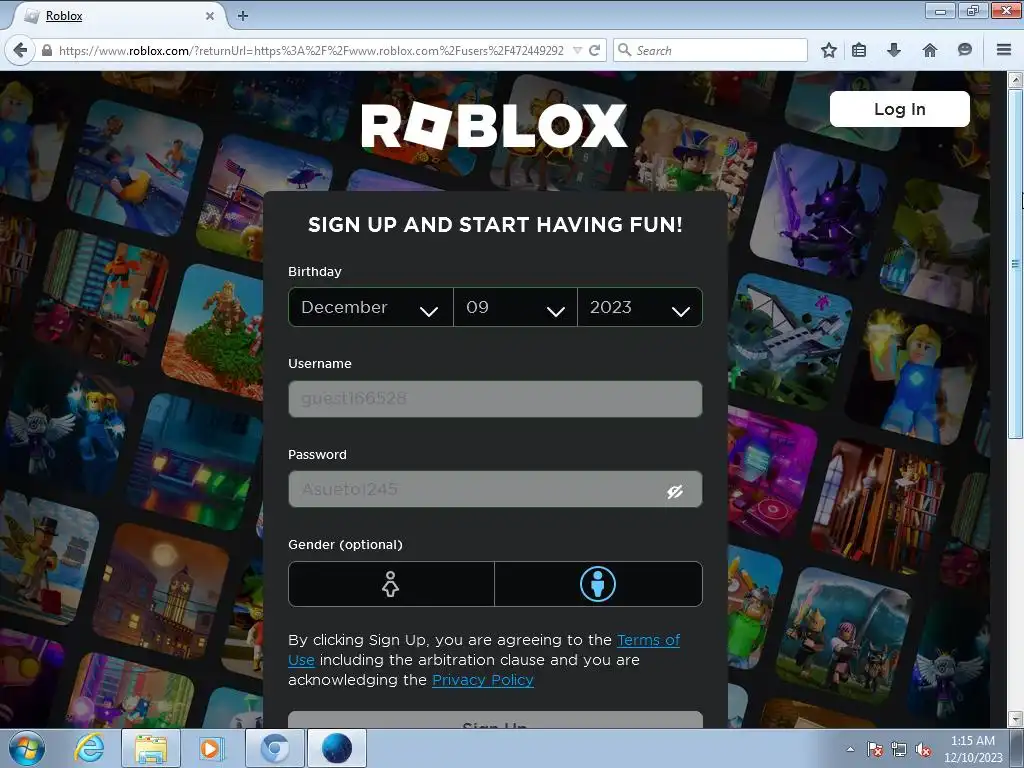Open the downloads arrow icon

click(x=894, y=50)
